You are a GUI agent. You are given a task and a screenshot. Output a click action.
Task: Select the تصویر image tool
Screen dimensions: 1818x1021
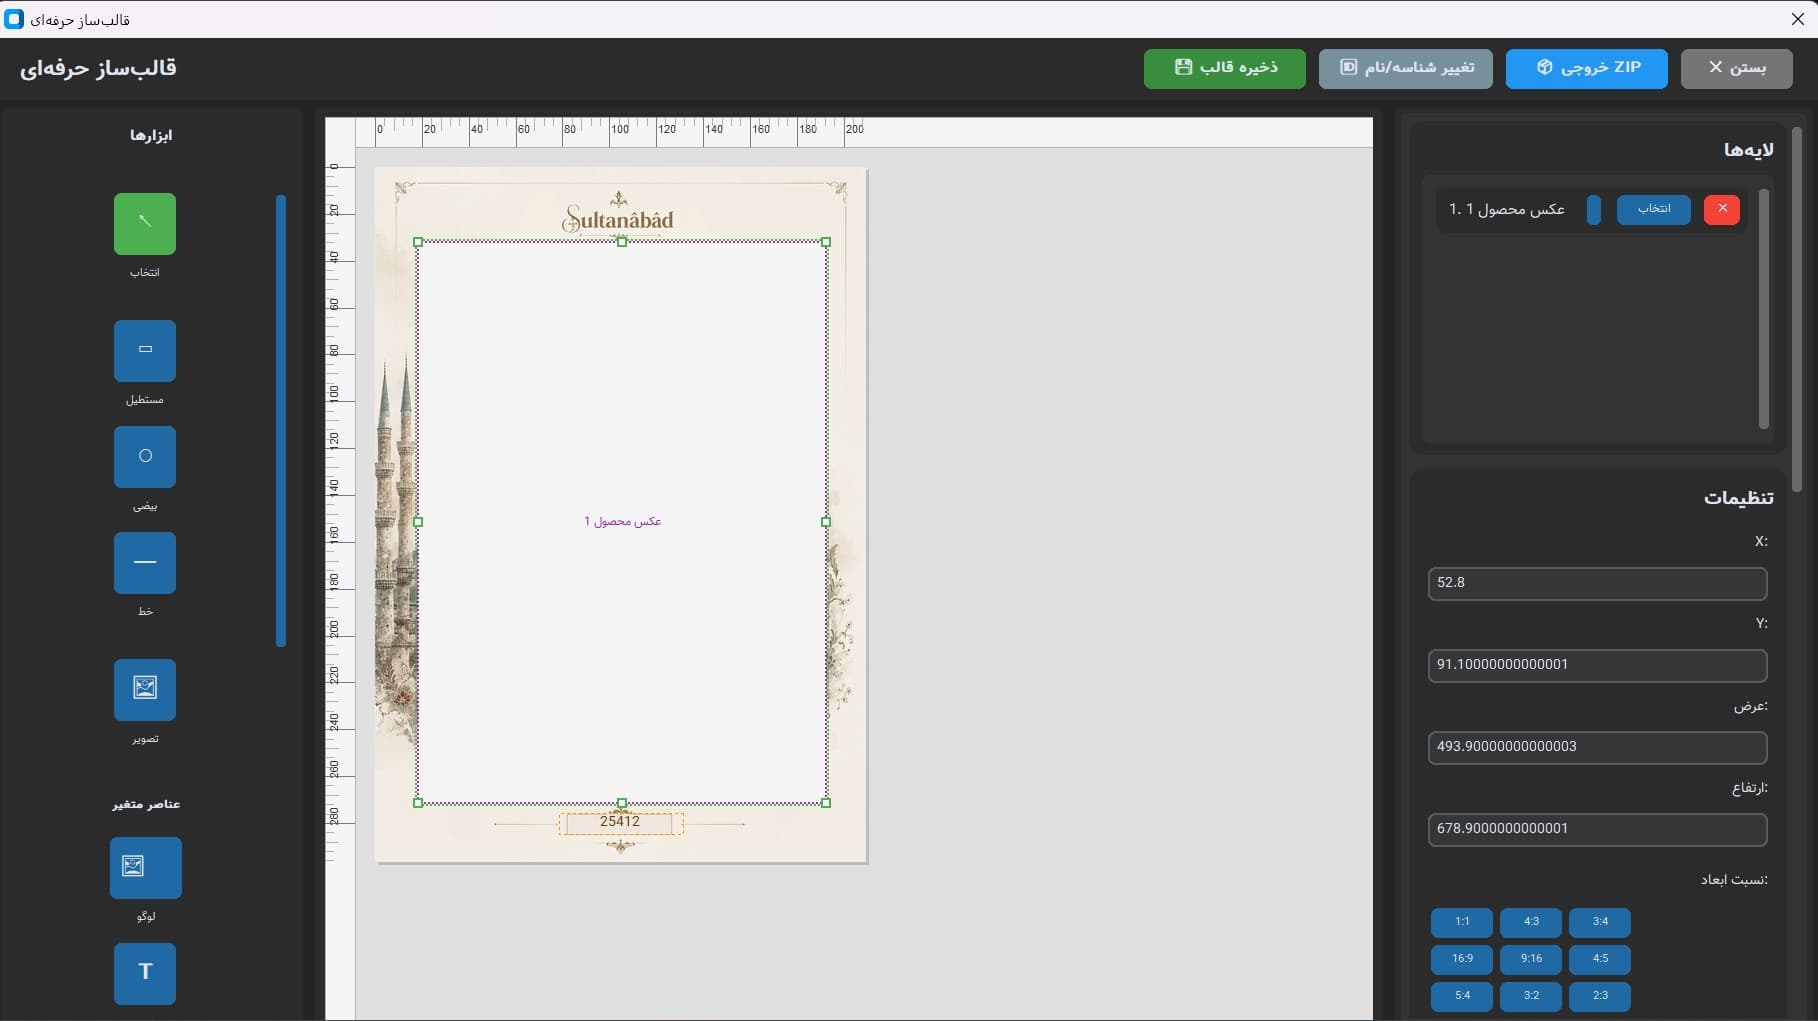click(x=145, y=690)
